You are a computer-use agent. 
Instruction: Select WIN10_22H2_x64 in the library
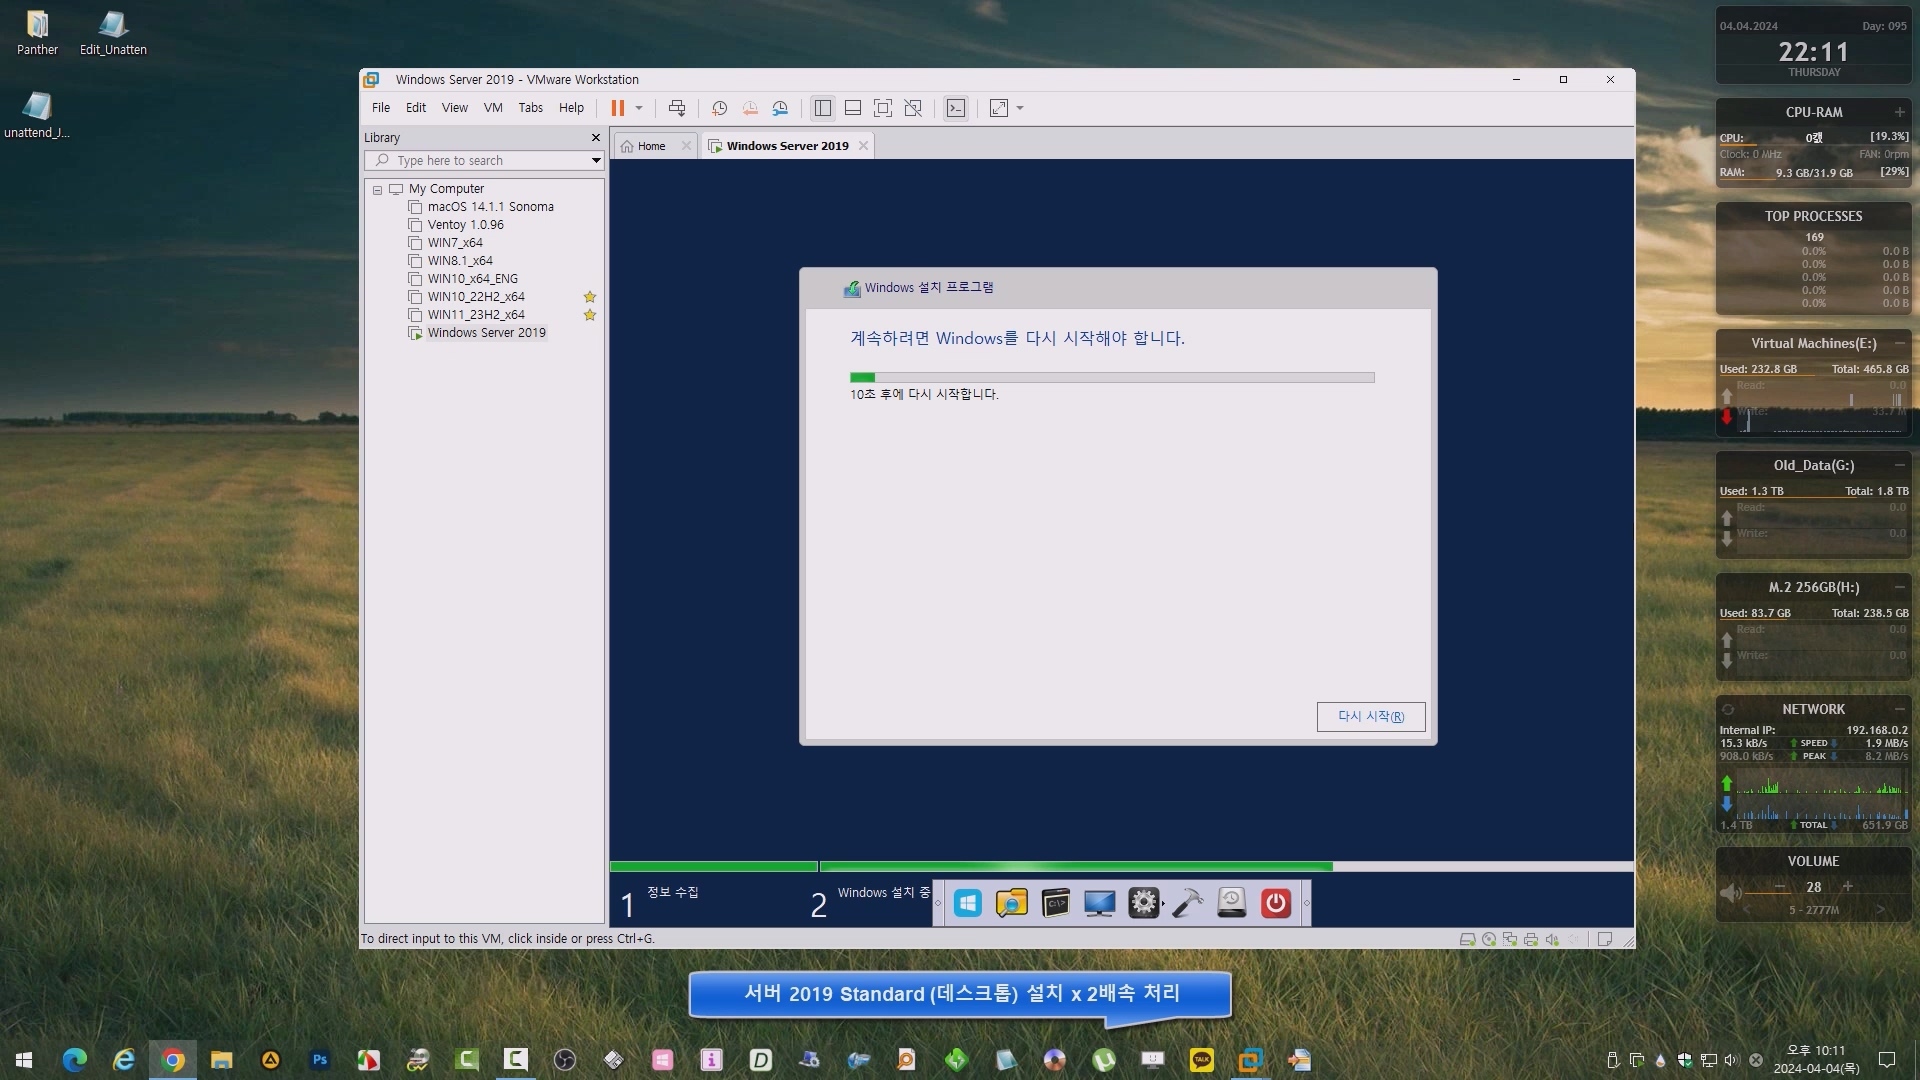pyautogui.click(x=476, y=297)
